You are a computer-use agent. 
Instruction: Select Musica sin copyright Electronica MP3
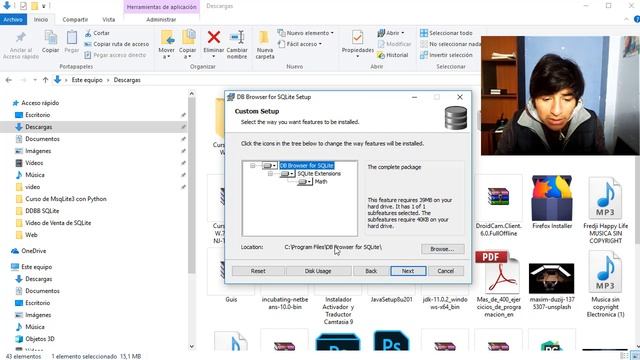(x=605, y=284)
